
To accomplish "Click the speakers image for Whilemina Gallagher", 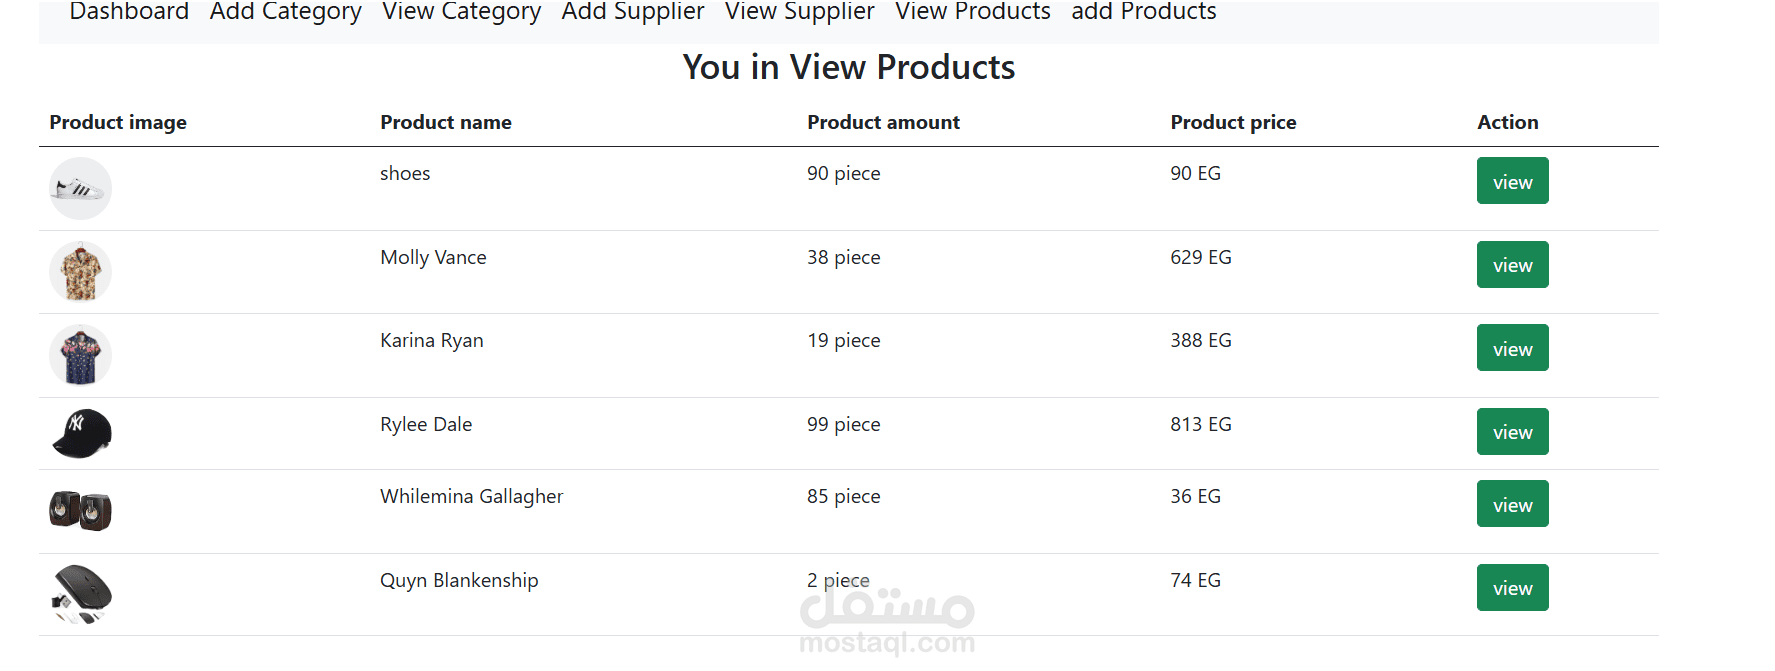I will coord(80,510).
